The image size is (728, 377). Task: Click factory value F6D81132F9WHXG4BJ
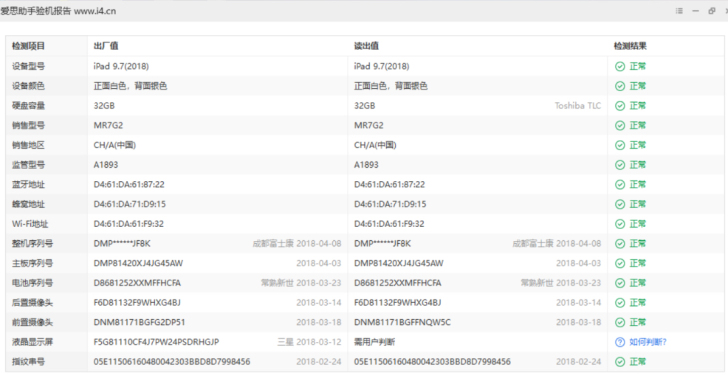click(x=137, y=303)
